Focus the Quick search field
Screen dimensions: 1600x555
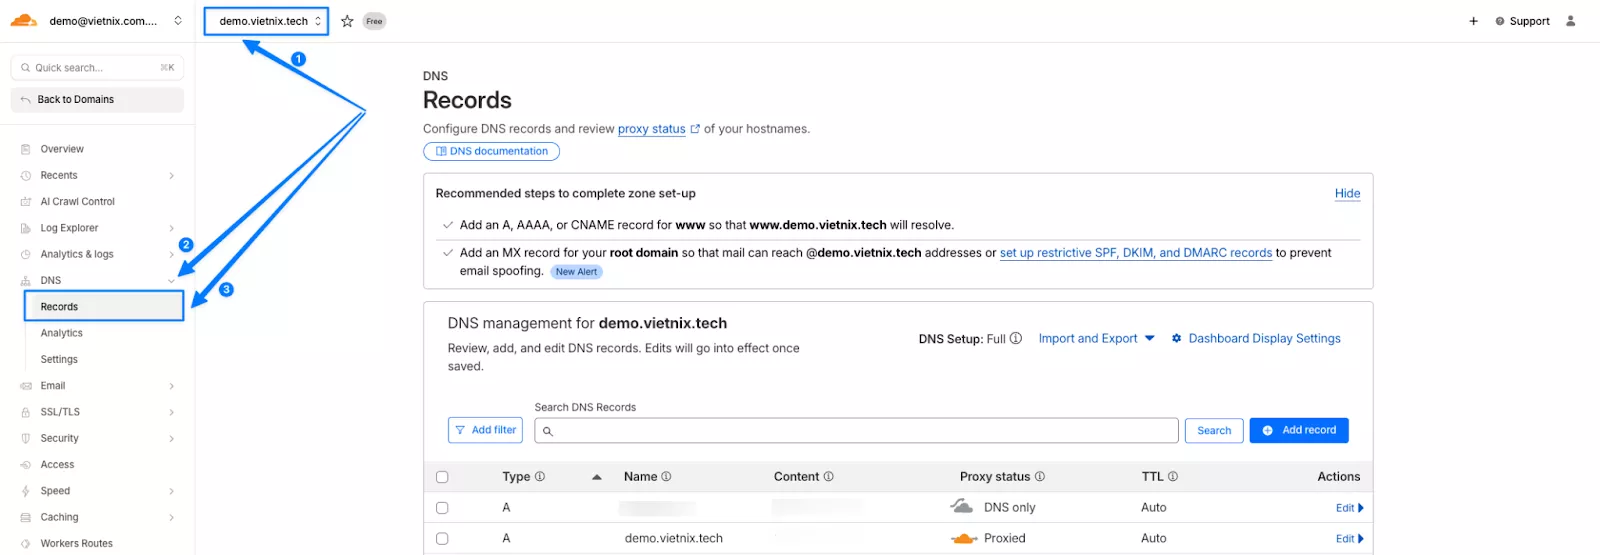coord(97,68)
